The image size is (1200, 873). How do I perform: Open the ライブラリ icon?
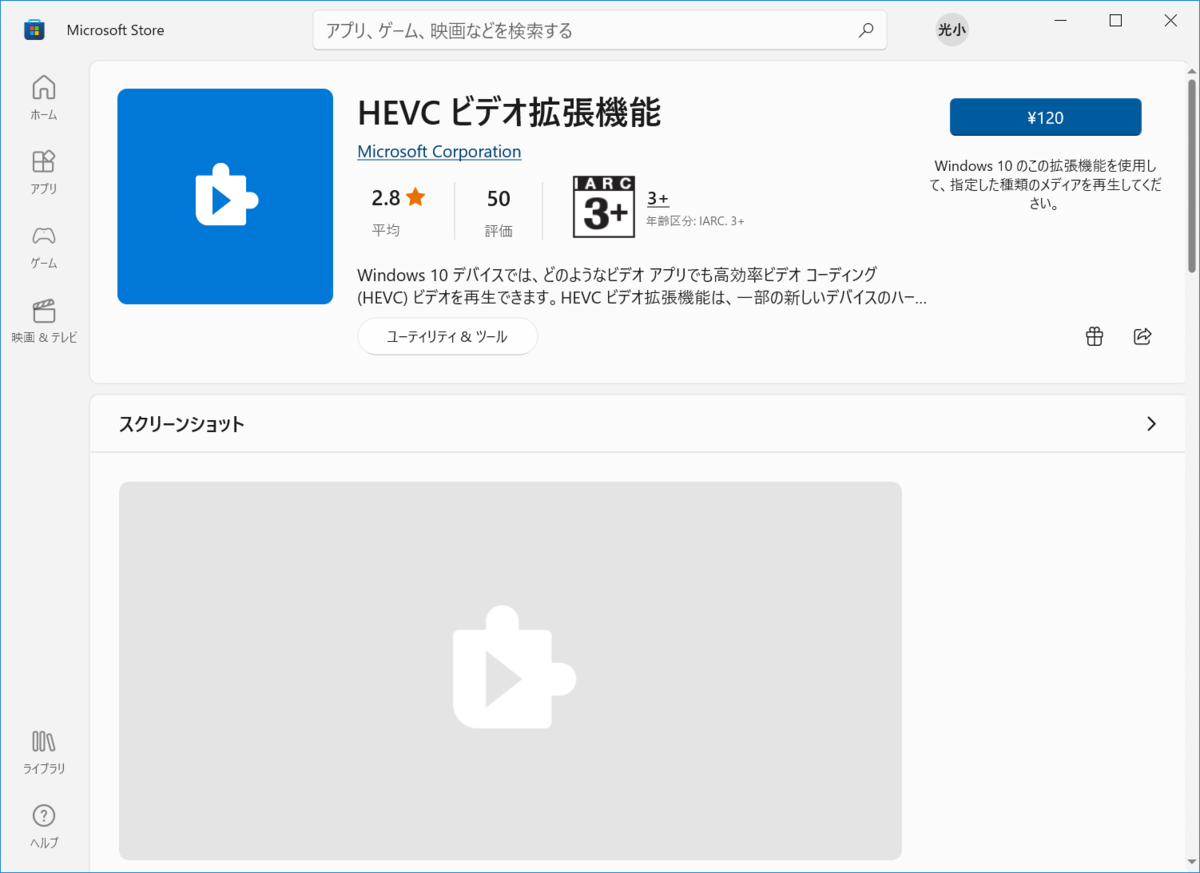tap(43, 753)
